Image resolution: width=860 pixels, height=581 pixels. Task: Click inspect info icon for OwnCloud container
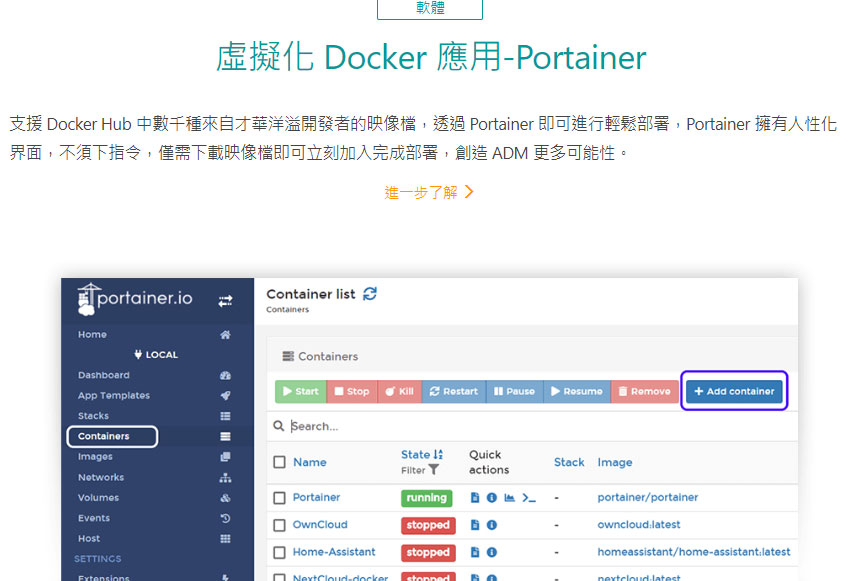pos(492,525)
